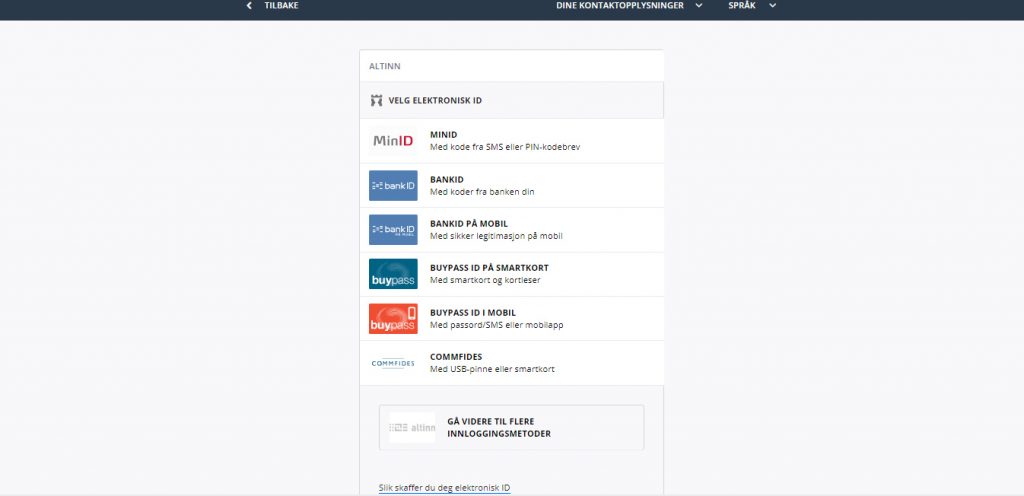Click the ALTINN header text
This screenshot has width=1024, height=496.
coord(385,67)
